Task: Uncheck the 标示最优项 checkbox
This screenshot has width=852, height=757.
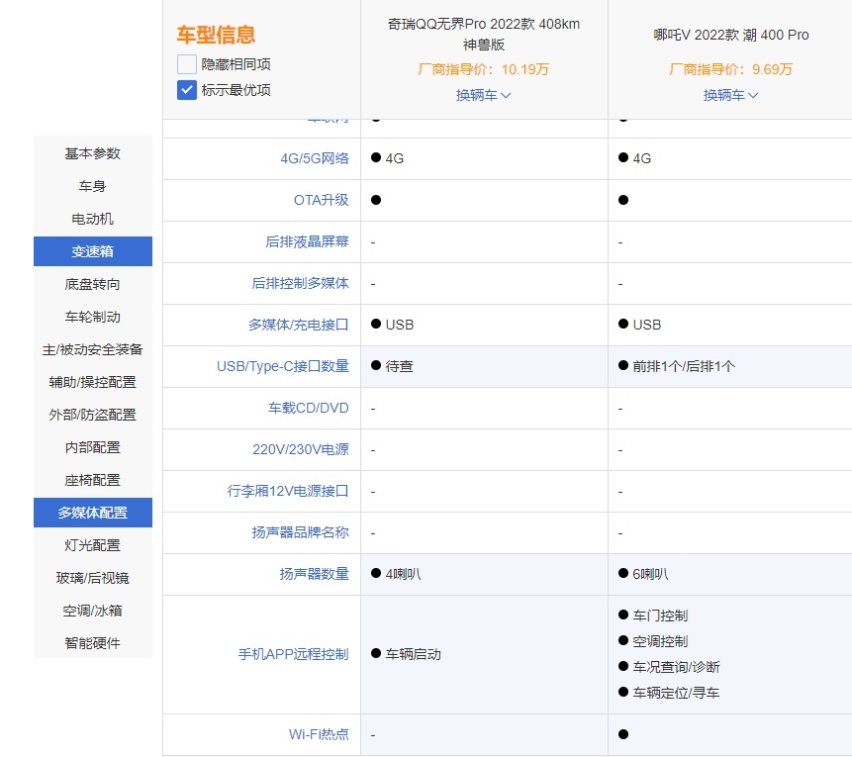Action: (x=186, y=90)
